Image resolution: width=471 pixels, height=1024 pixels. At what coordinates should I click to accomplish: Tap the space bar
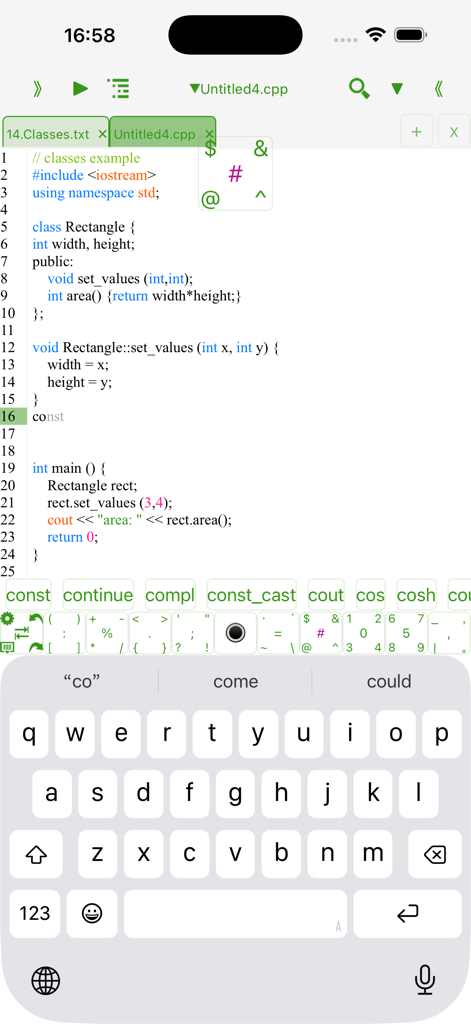click(235, 914)
